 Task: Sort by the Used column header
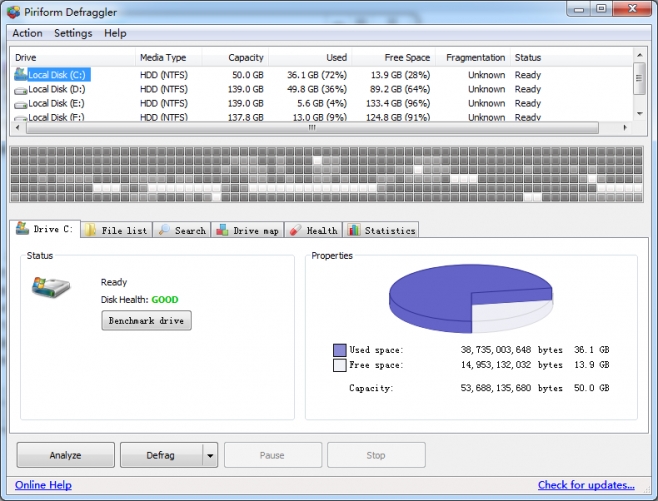coord(310,57)
